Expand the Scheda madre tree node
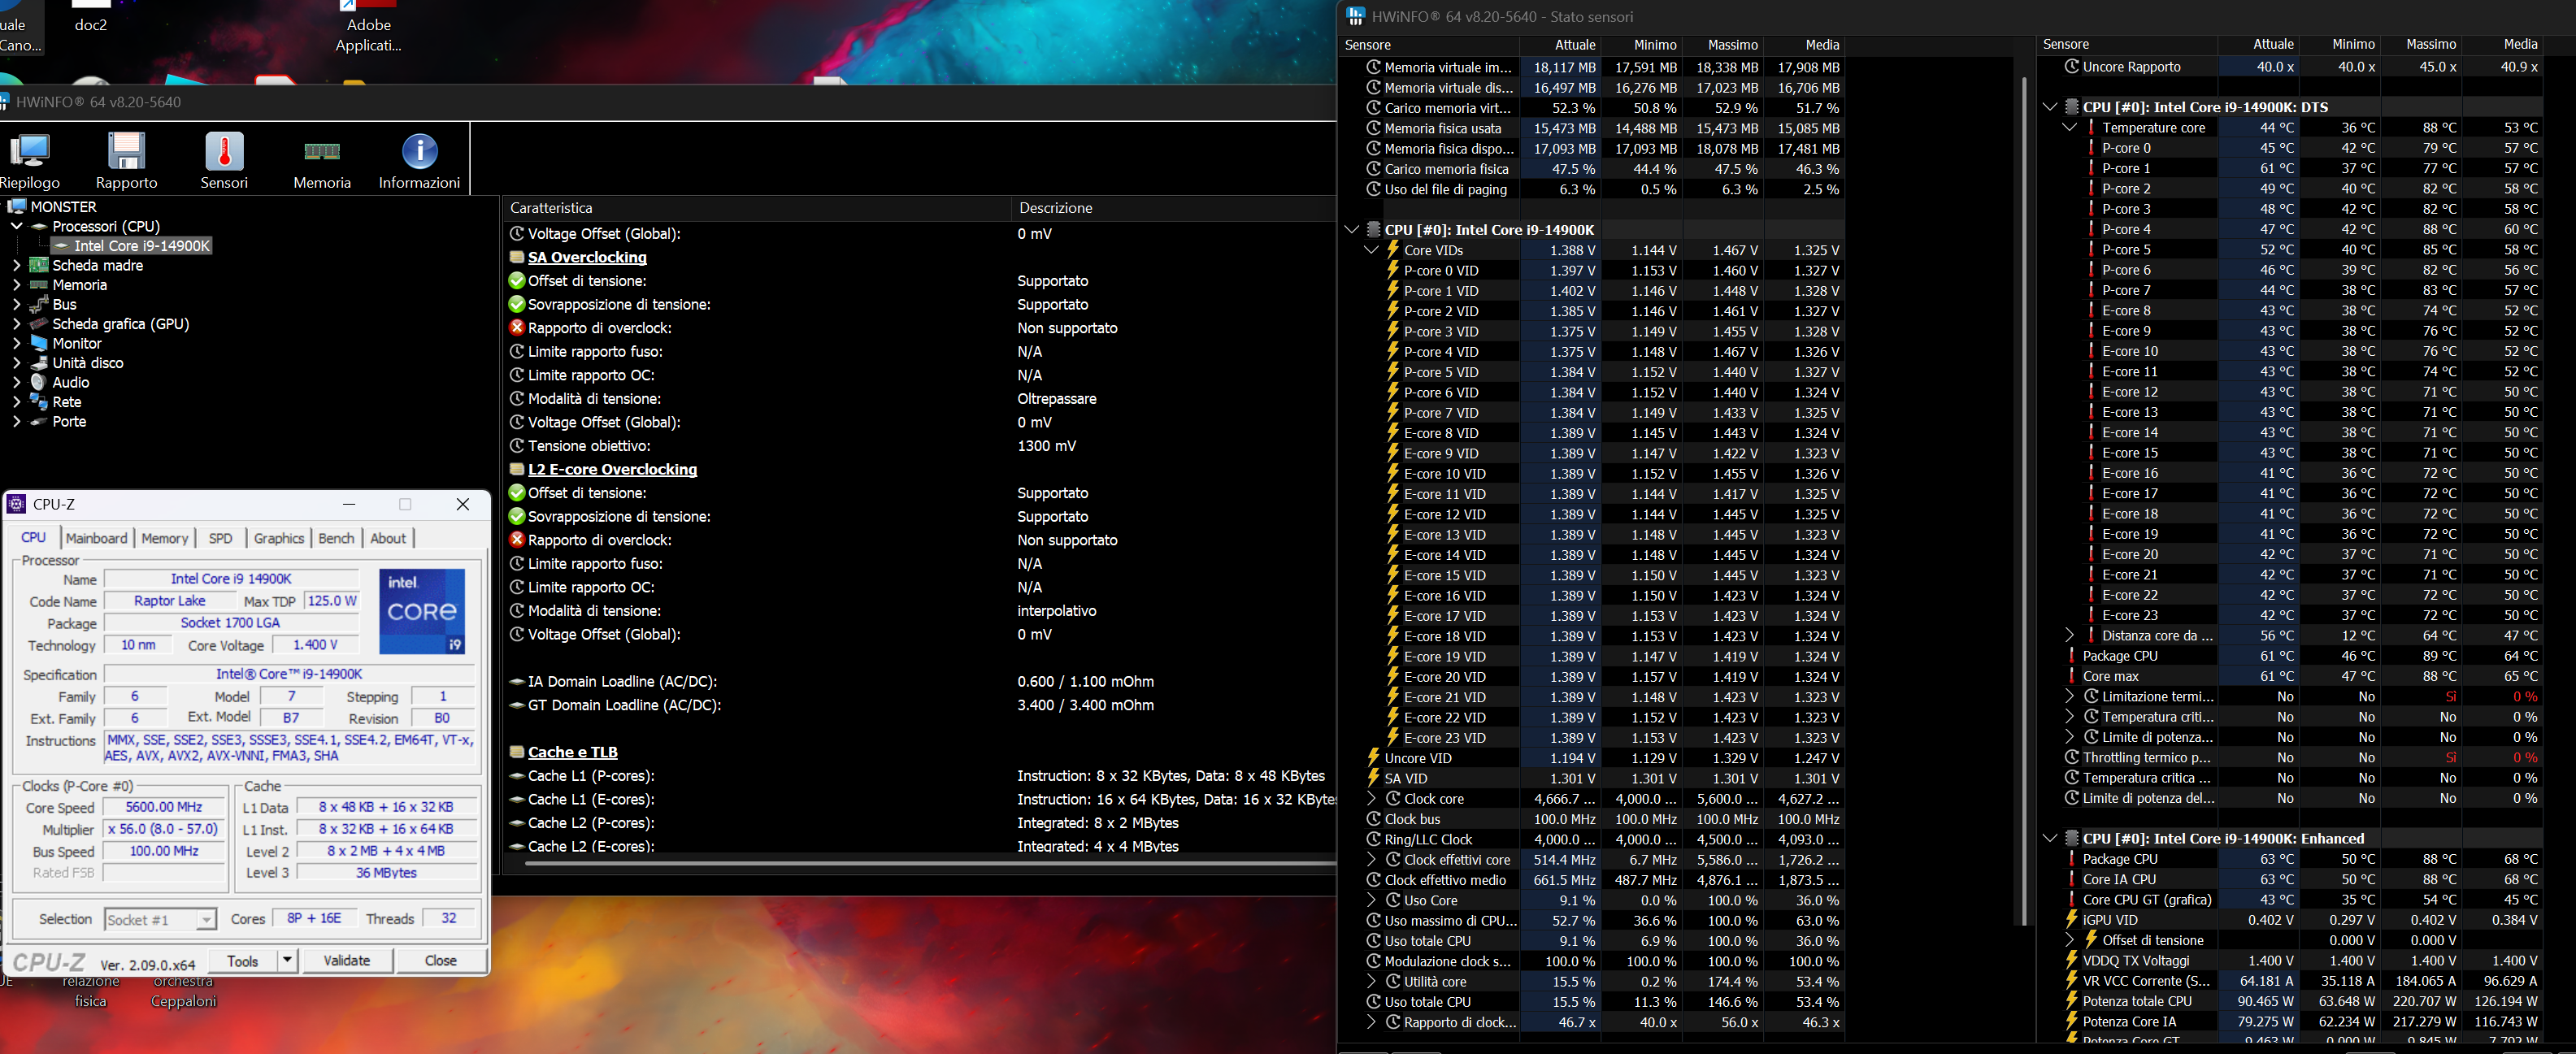Image resolution: width=2576 pixels, height=1054 pixels. tap(16, 266)
